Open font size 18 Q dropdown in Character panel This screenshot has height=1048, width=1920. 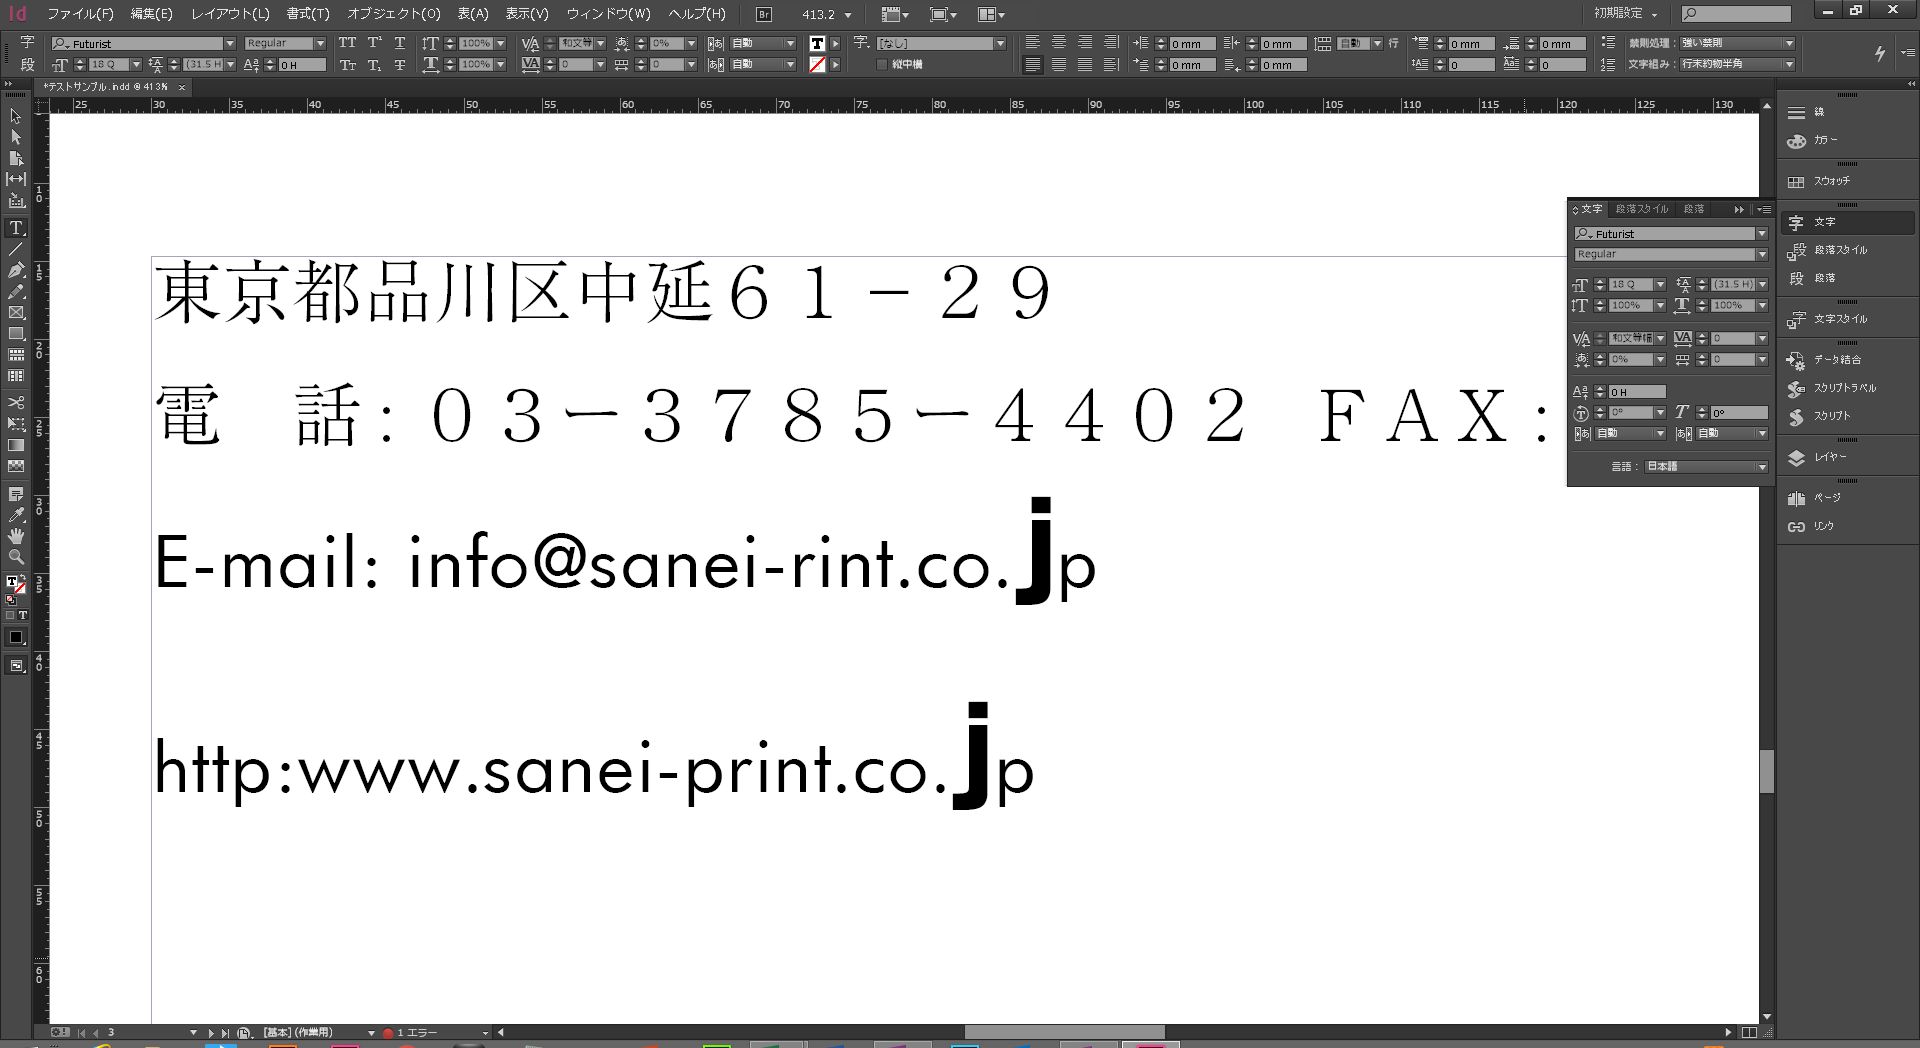pyautogui.click(x=1660, y=285)
